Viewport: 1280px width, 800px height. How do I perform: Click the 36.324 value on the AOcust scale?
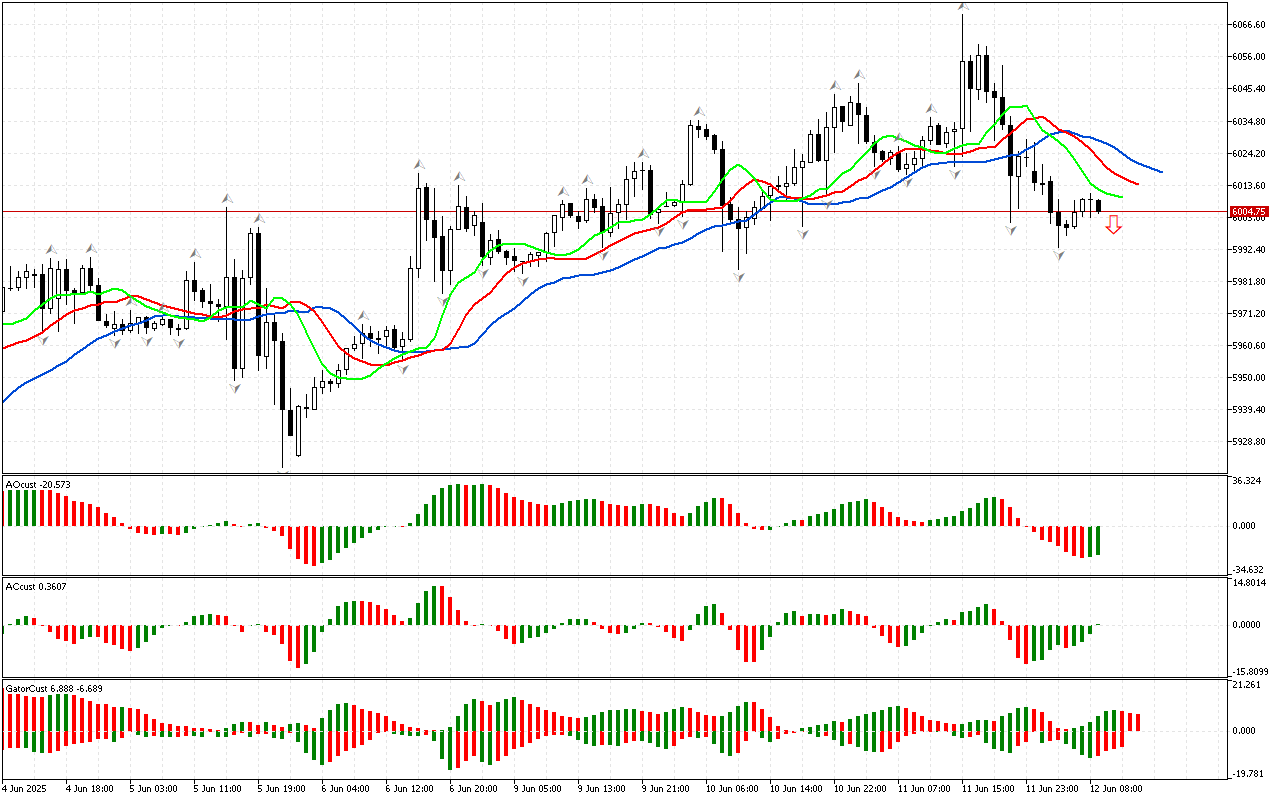coord(1247,482)
